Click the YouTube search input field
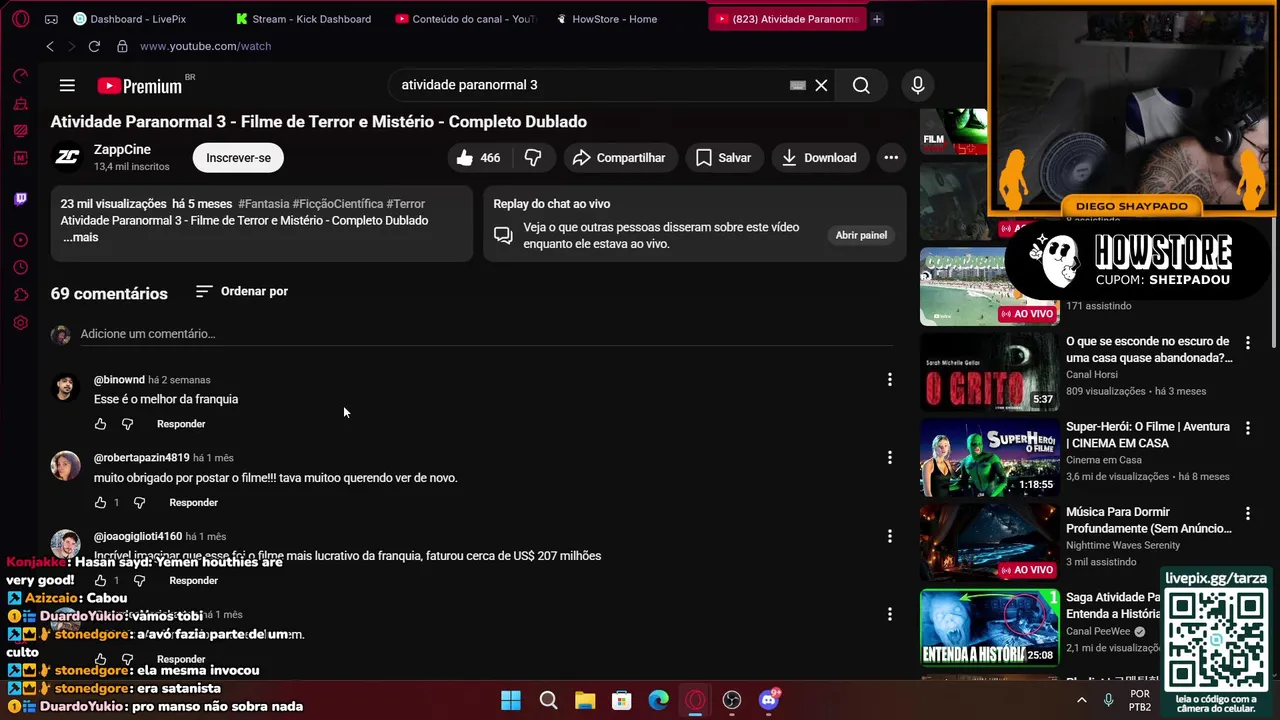This screenshot has height=720, width=1280. (x=590, y=85)
